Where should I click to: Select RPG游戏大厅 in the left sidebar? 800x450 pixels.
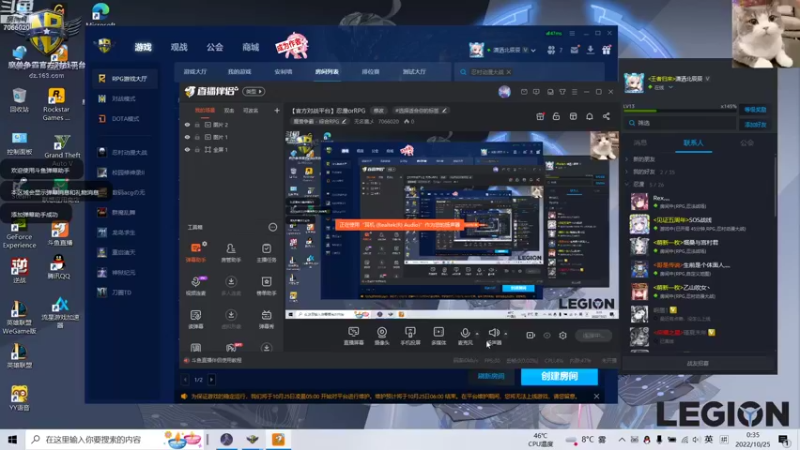click(125, 79)
